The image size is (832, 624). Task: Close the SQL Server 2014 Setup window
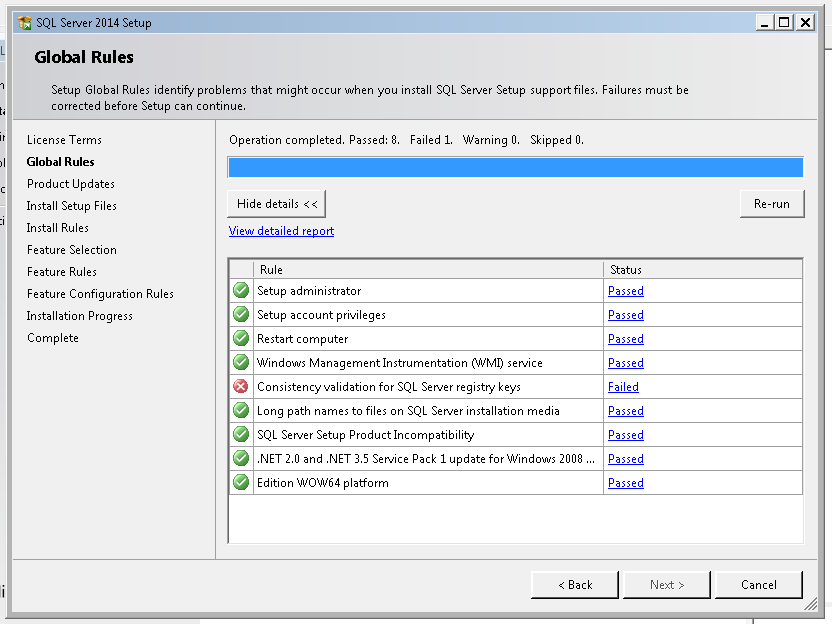pyautogui.click(x=805, y=22)
